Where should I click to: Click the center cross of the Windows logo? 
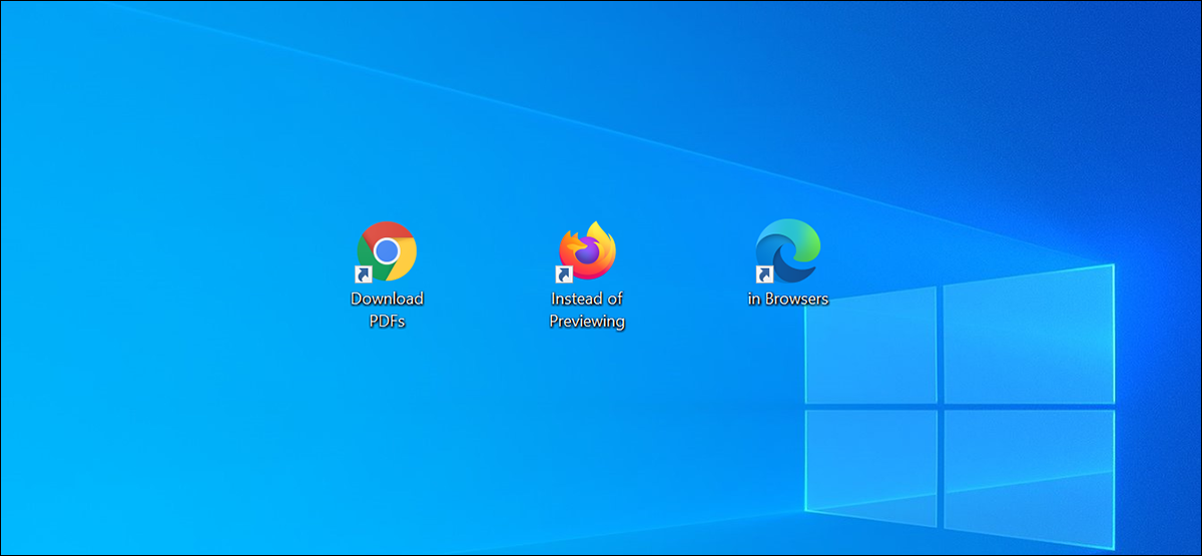click(x=940, y=405)
